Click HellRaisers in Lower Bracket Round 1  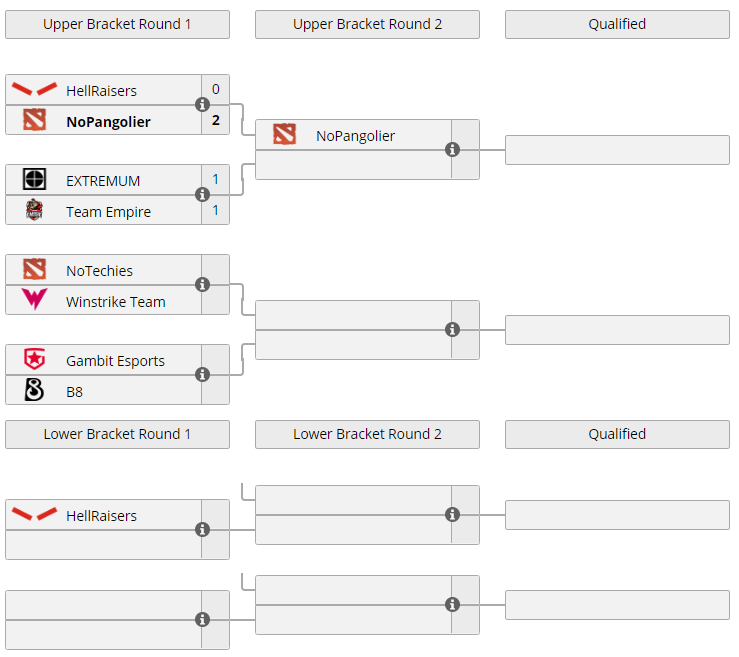(x=101, y=516)
